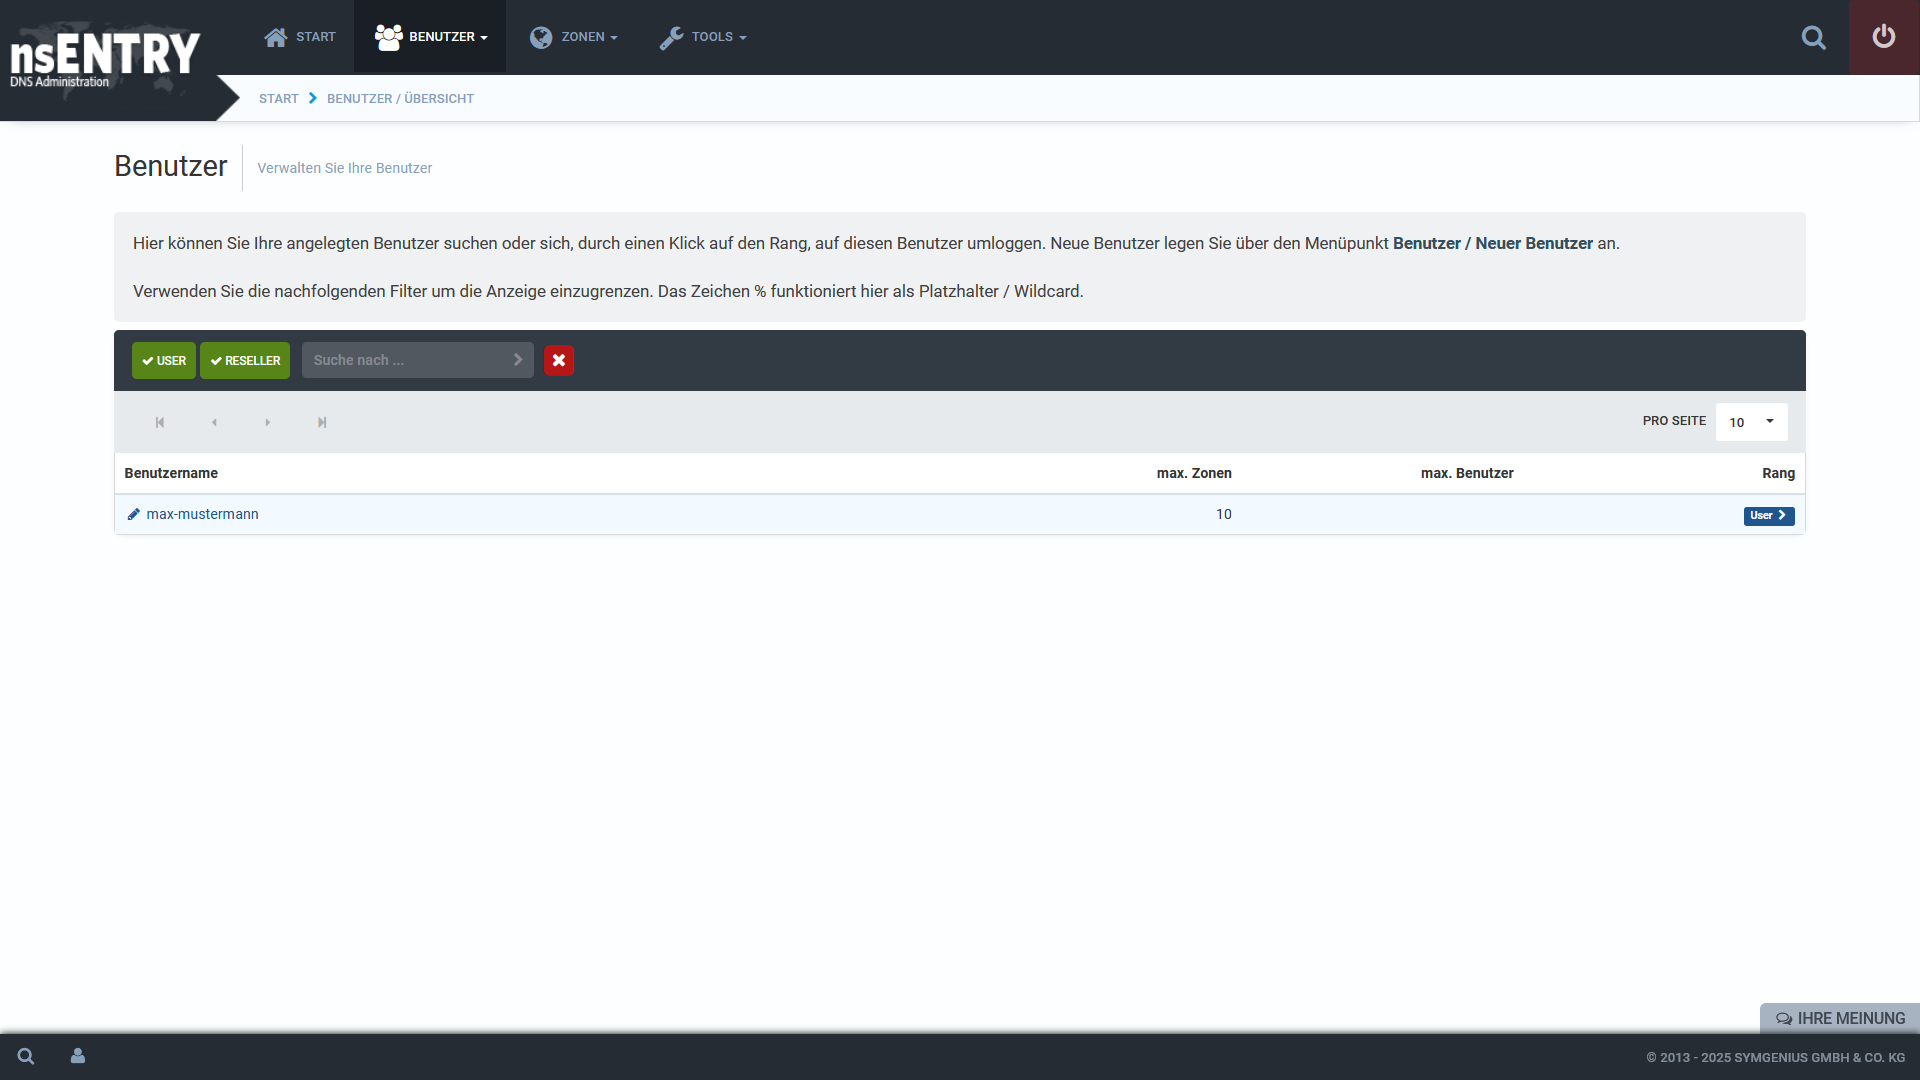Clear filter with red X button
The width and height of the screenshot is (1920, 1080).
pyautogui.click(x=559, y=360)
